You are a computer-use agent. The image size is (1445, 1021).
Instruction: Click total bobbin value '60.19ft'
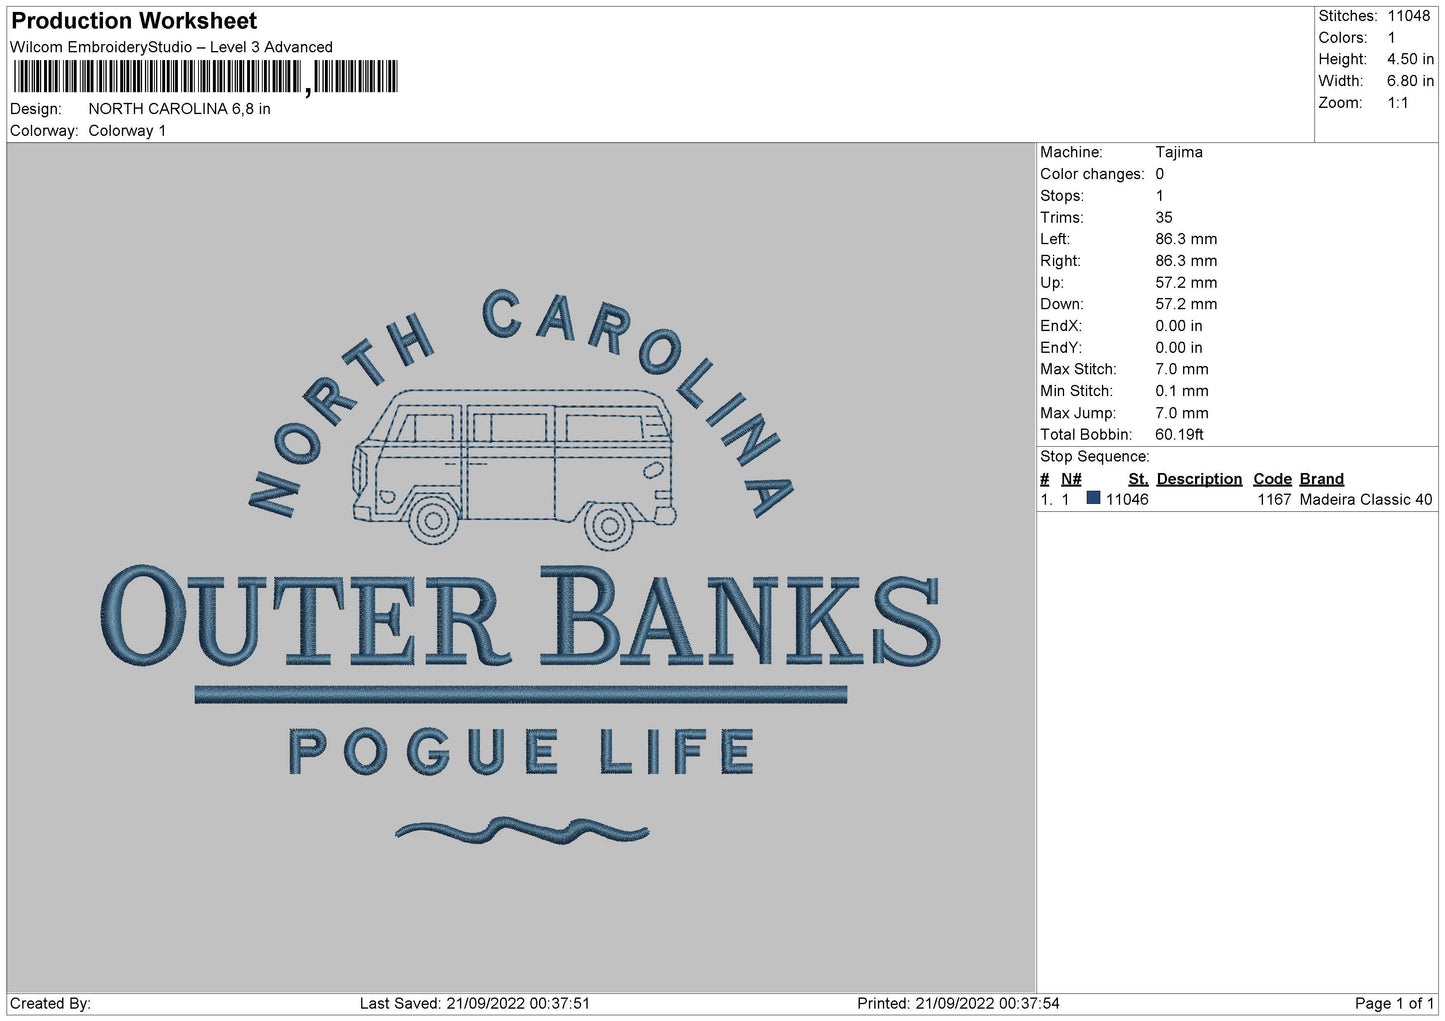(x=1179, y=434)
